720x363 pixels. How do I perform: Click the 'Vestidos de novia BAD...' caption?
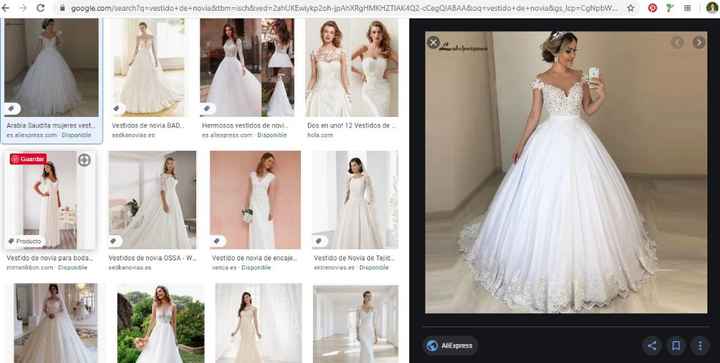[148, 125]
